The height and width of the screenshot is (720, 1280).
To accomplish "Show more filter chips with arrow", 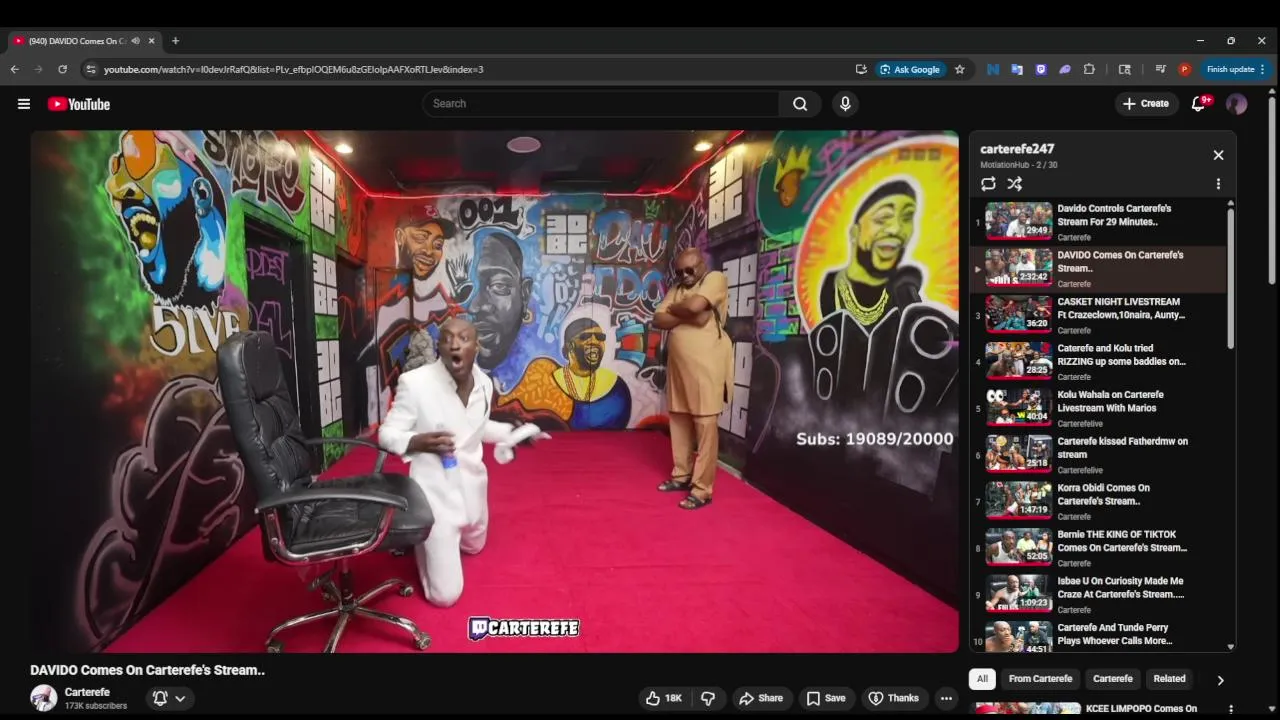I will (1220, 680).
